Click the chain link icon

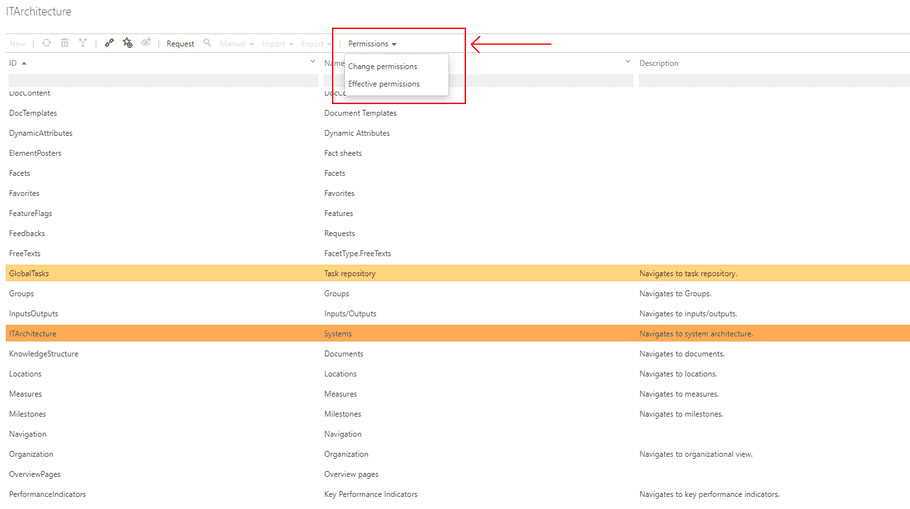(x=109, y=43)
